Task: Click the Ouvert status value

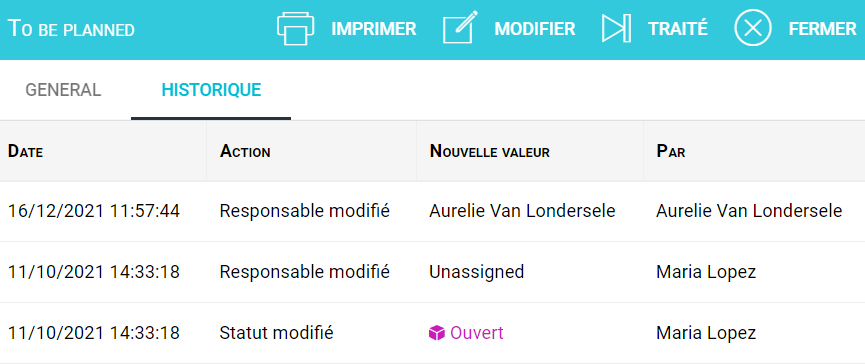Action: coord(477,333)
